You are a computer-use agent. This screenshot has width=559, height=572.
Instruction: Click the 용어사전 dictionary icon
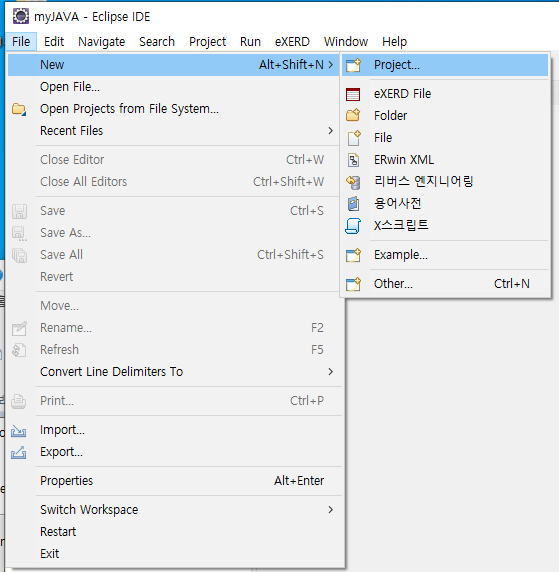pyautogui.click(x=353, y=204)
